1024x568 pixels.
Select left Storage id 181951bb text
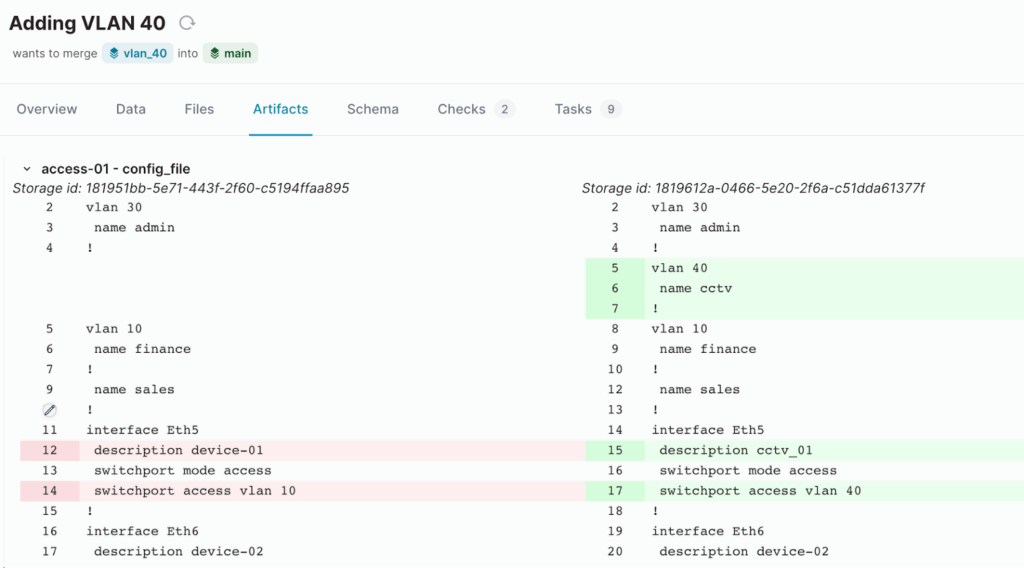pos(181,188)
